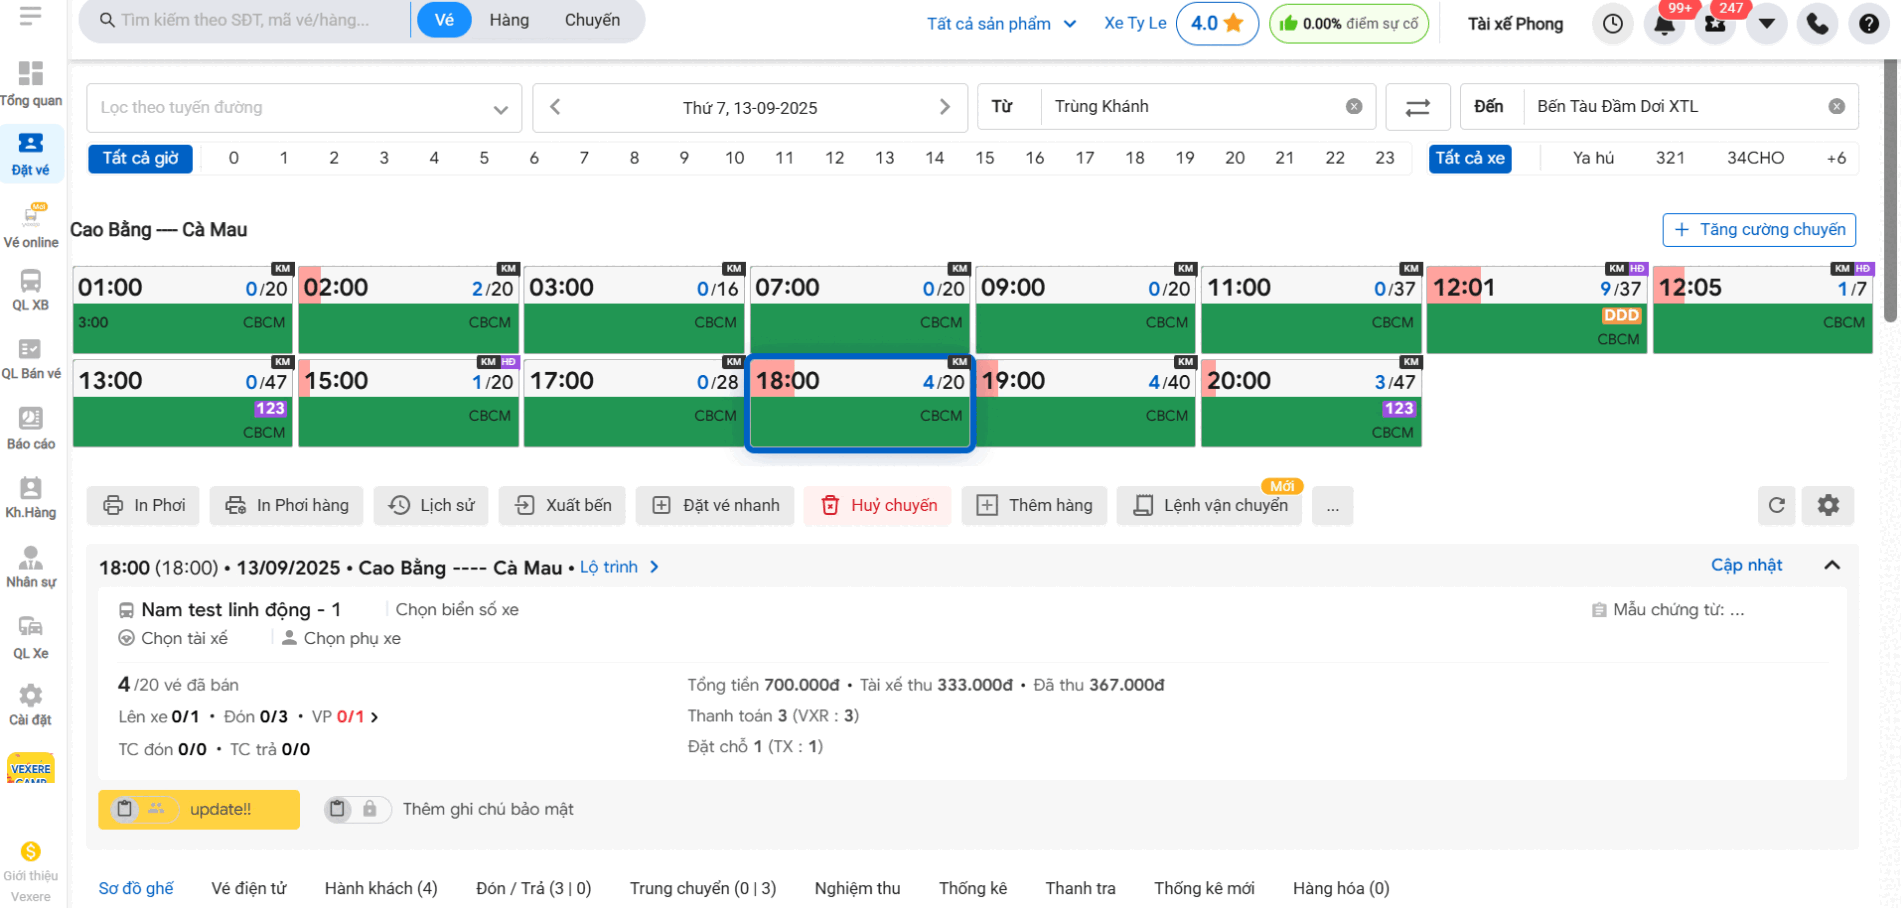
Task: Open the Tất cả sản phẩm dropdown
Action: pyautogui.click(x=1001, y=24)
